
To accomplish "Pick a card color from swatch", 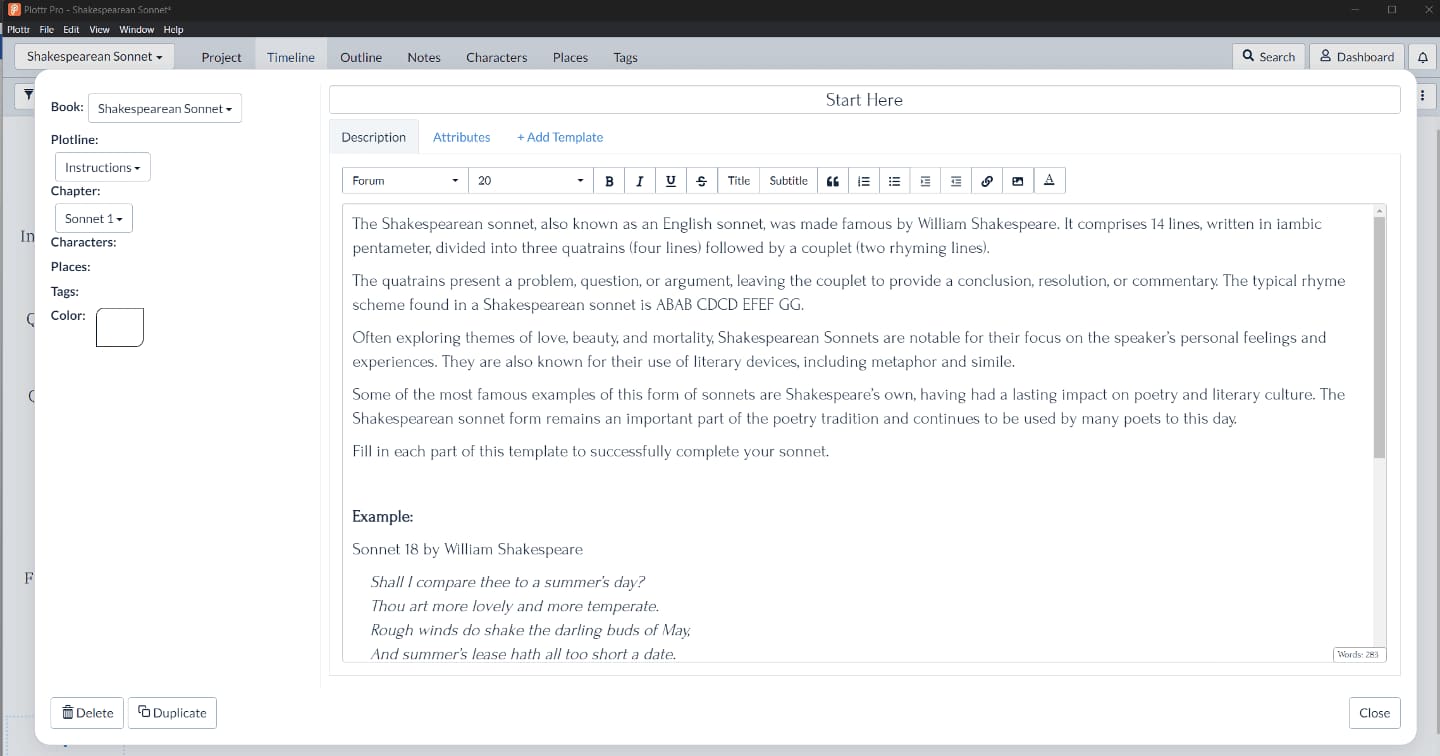I will tap(120, 327).
